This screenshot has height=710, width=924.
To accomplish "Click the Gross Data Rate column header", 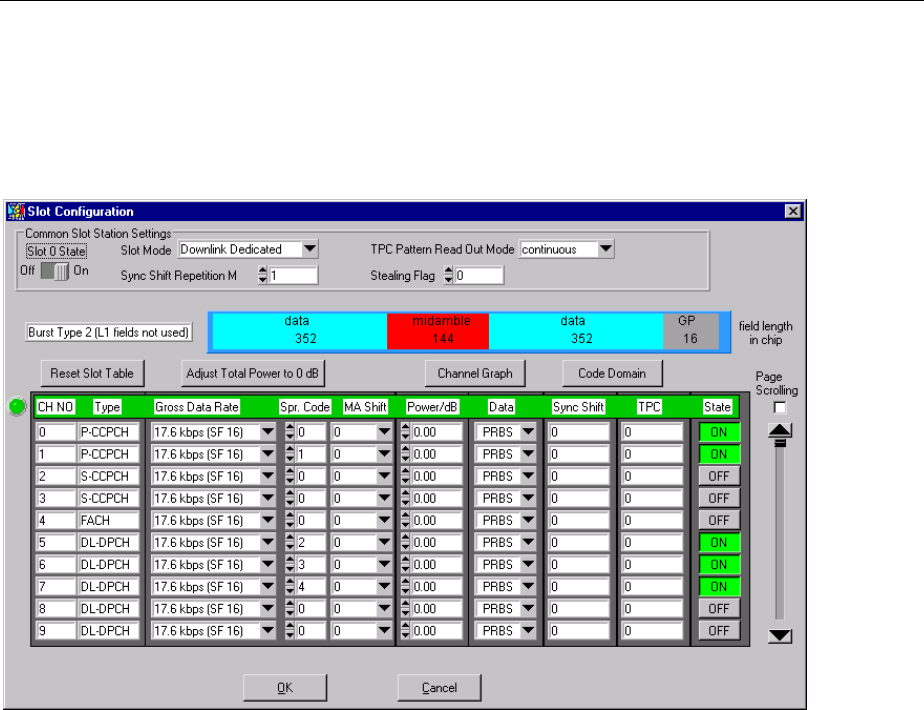I will 196,407.
